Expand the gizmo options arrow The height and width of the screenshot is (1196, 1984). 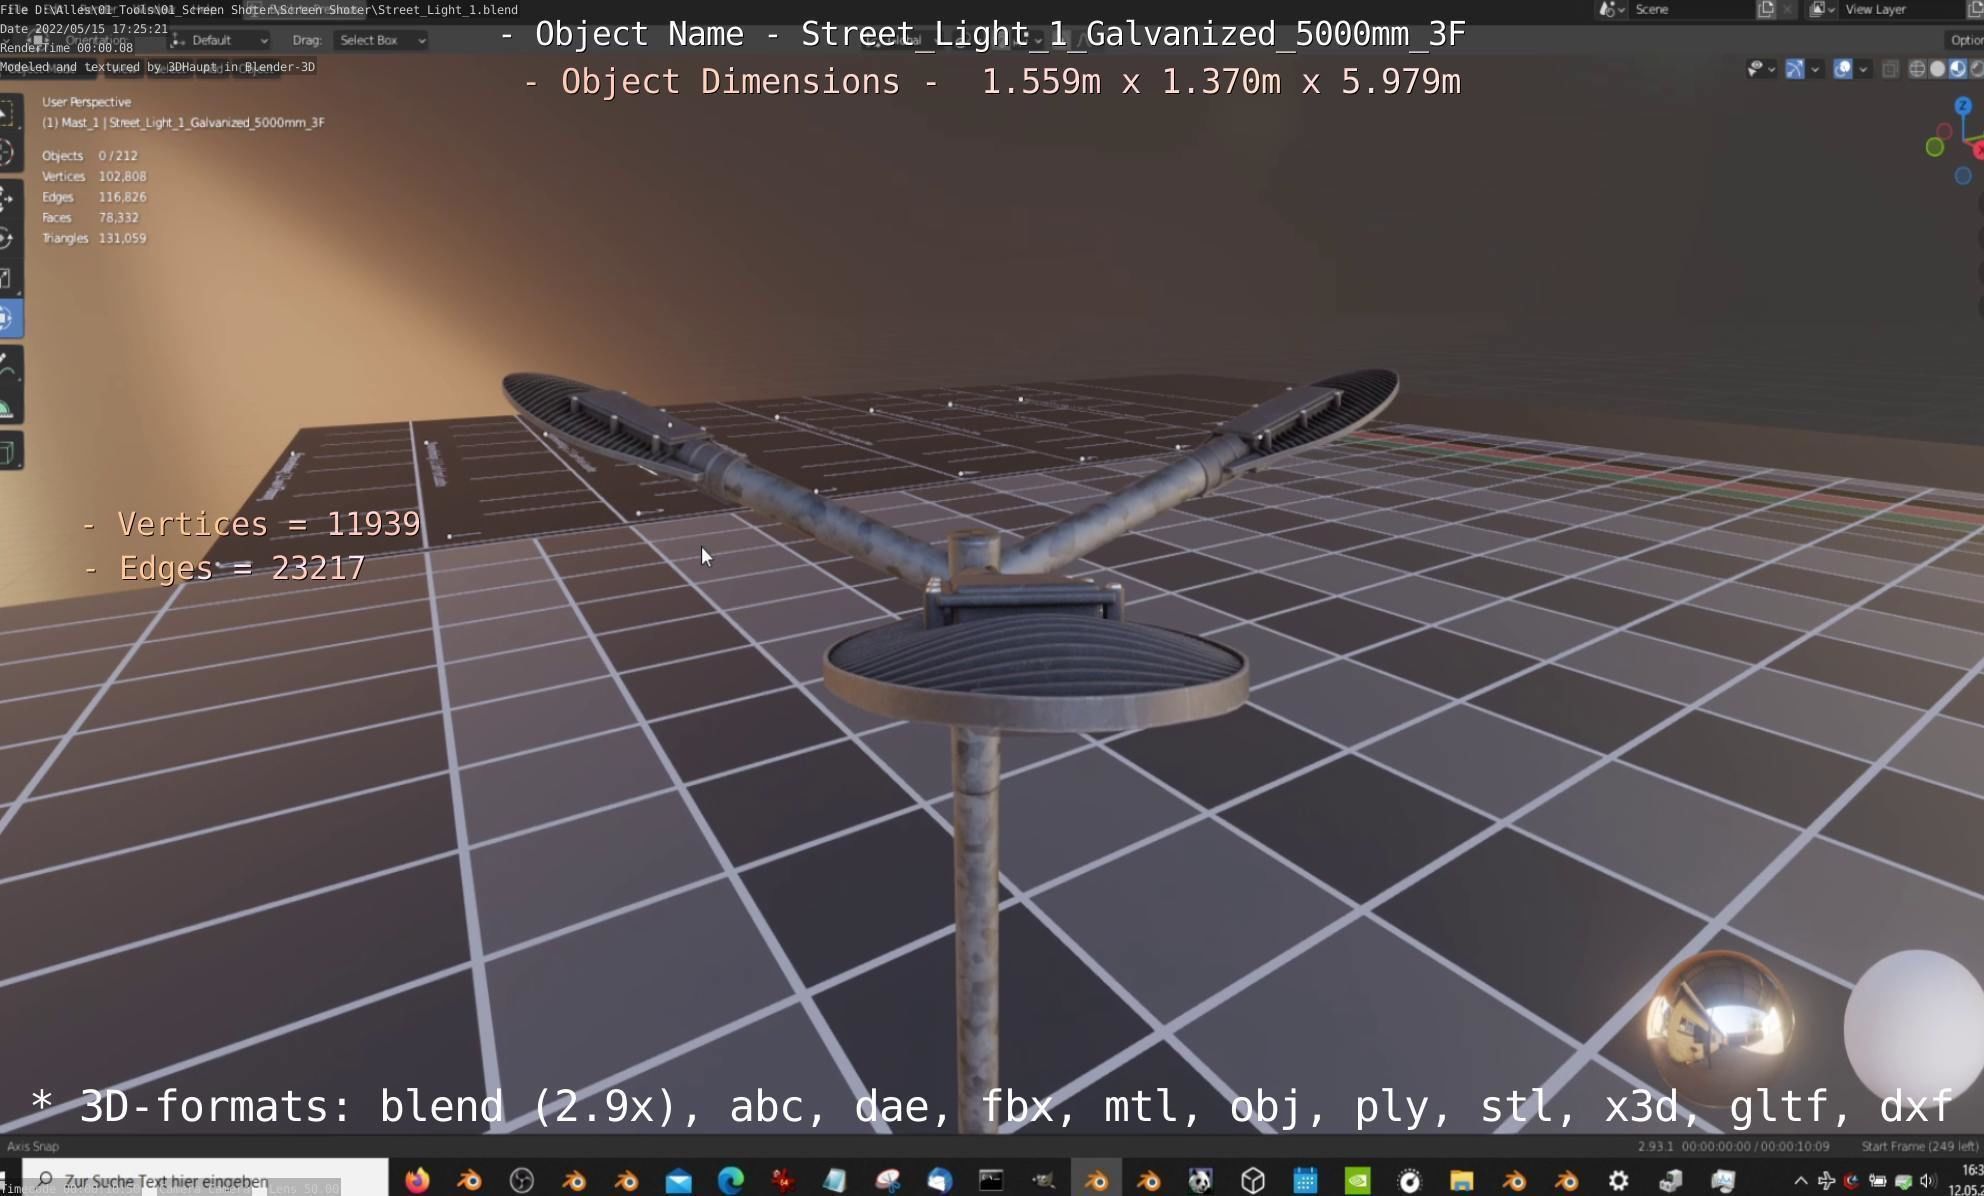click(x=1815, y=69)
